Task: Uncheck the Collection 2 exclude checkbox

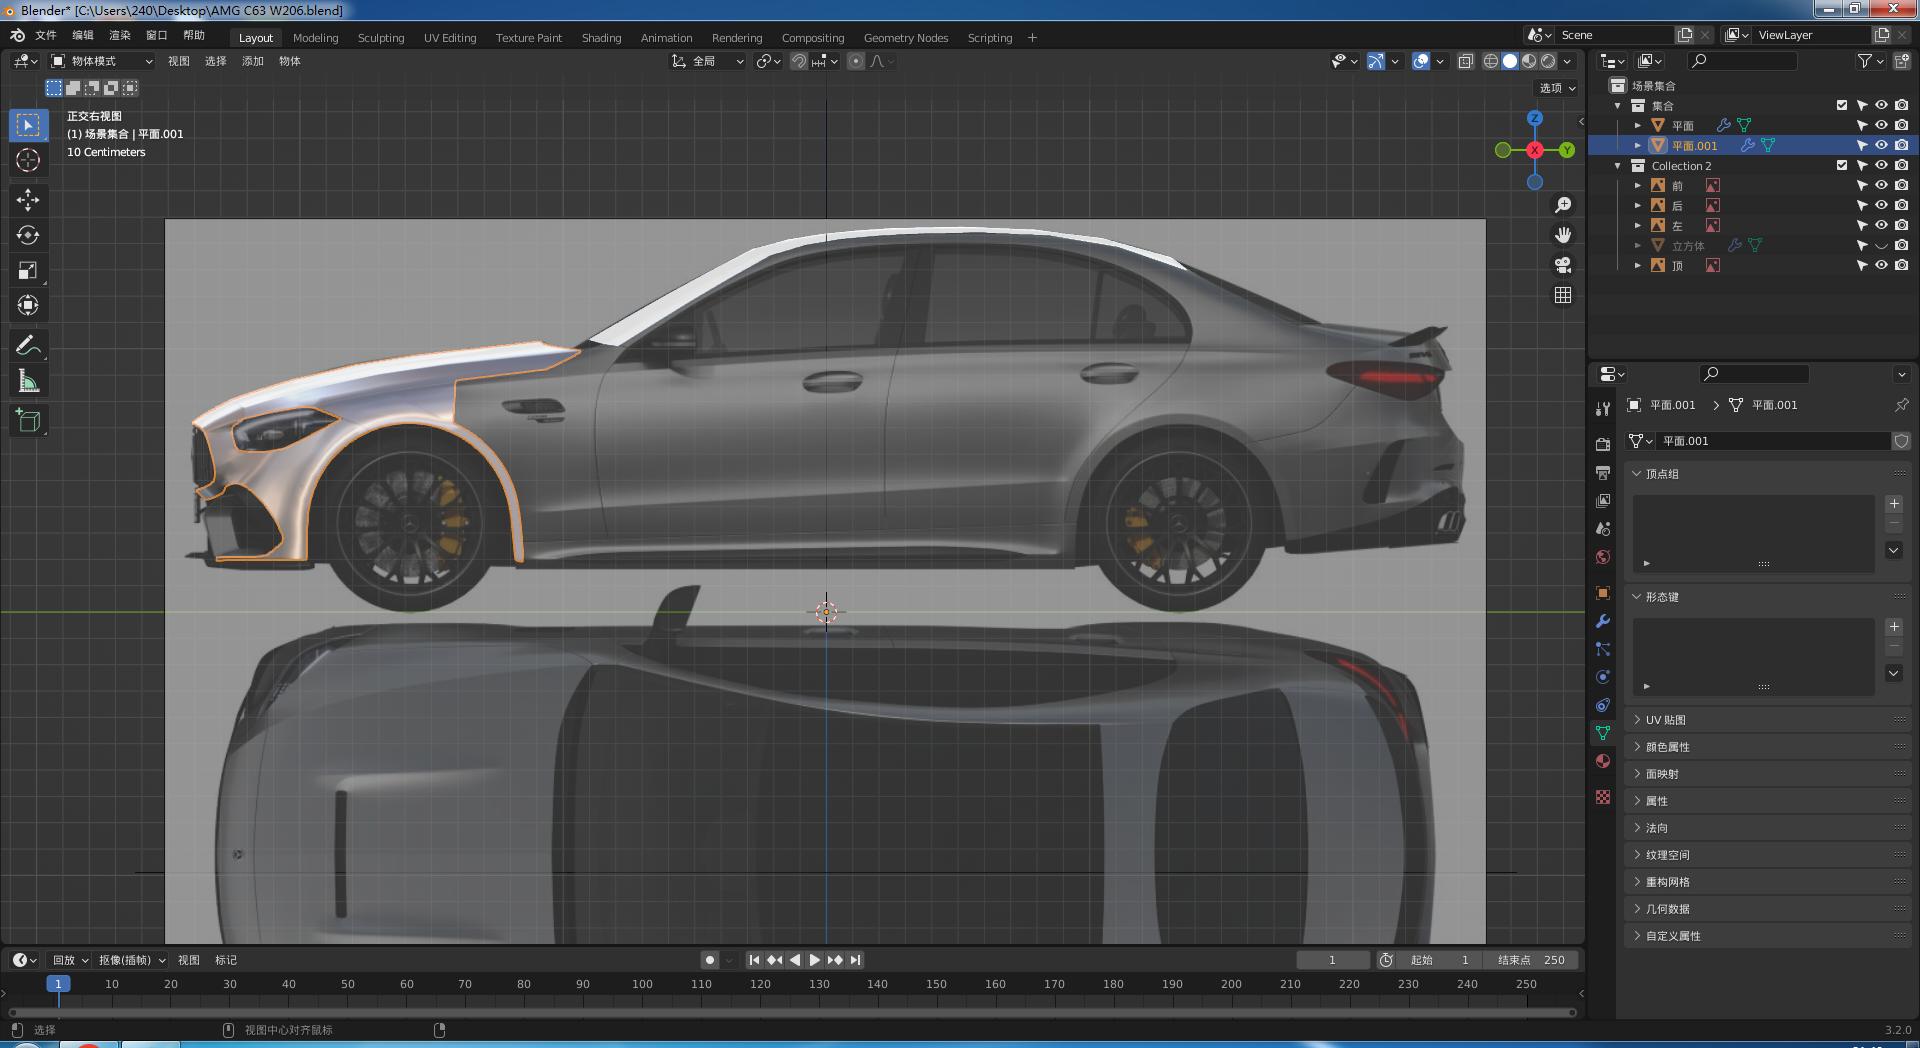Action: coord(1842,165)
